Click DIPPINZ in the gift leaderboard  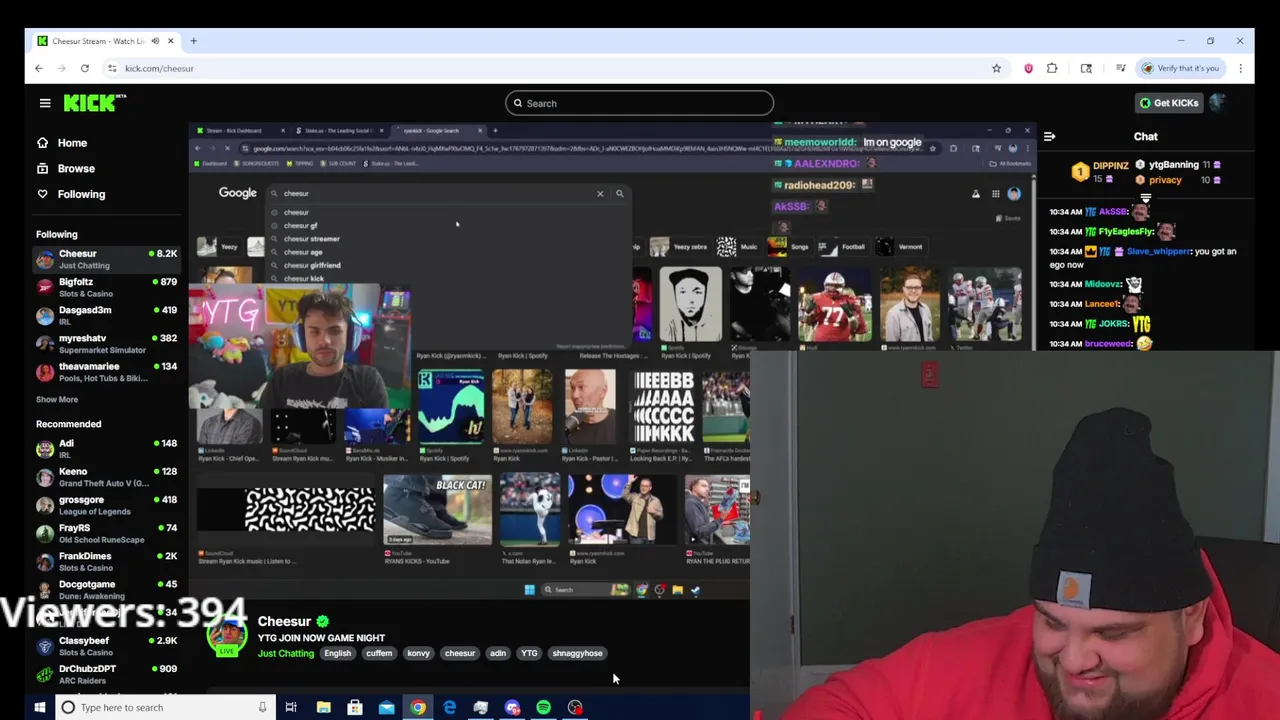pos(1110,165)
